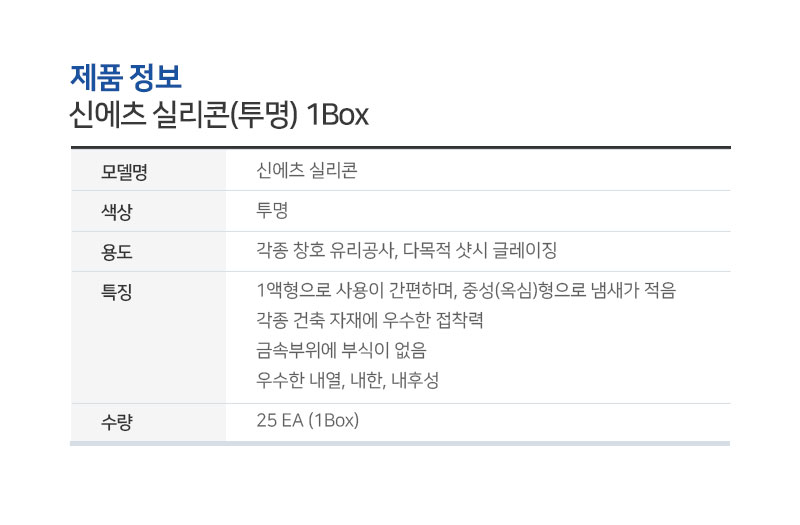Click the 각종 건축 자재에 우수한 접착력 line
This screenshot has height=525, width=800.
point(369,320)
